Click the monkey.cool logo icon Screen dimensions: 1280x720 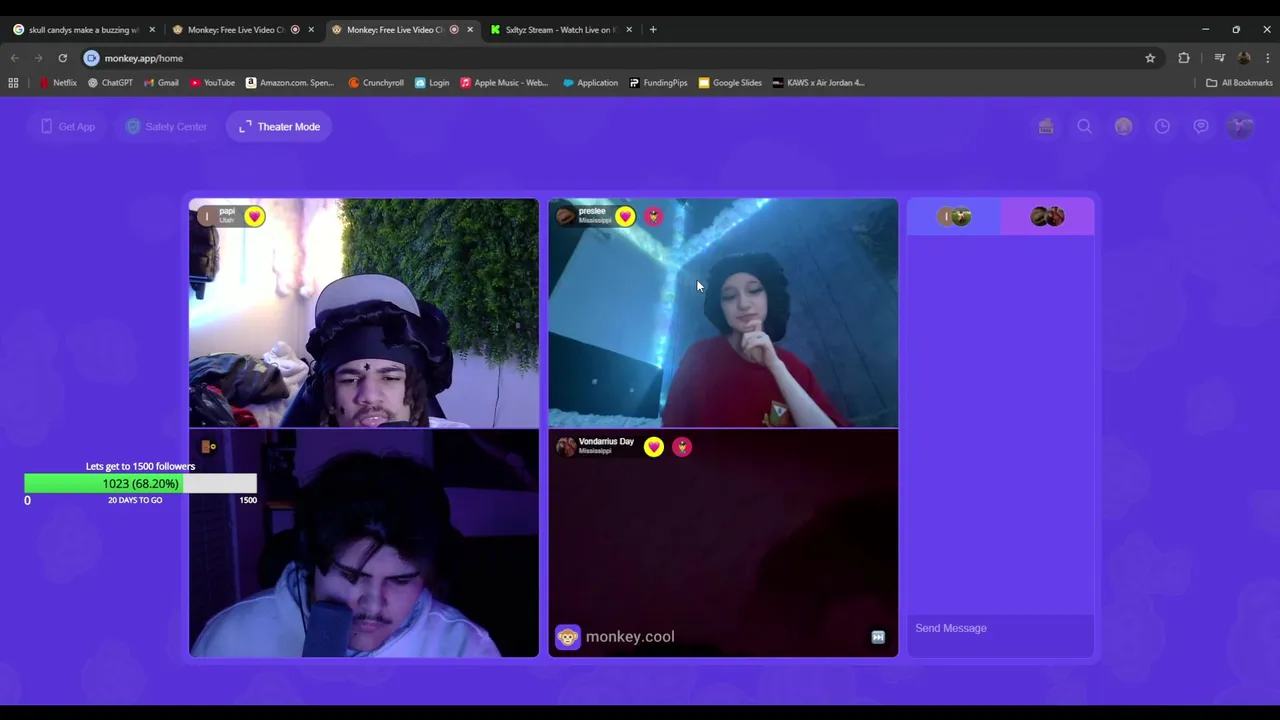point(568,637)
